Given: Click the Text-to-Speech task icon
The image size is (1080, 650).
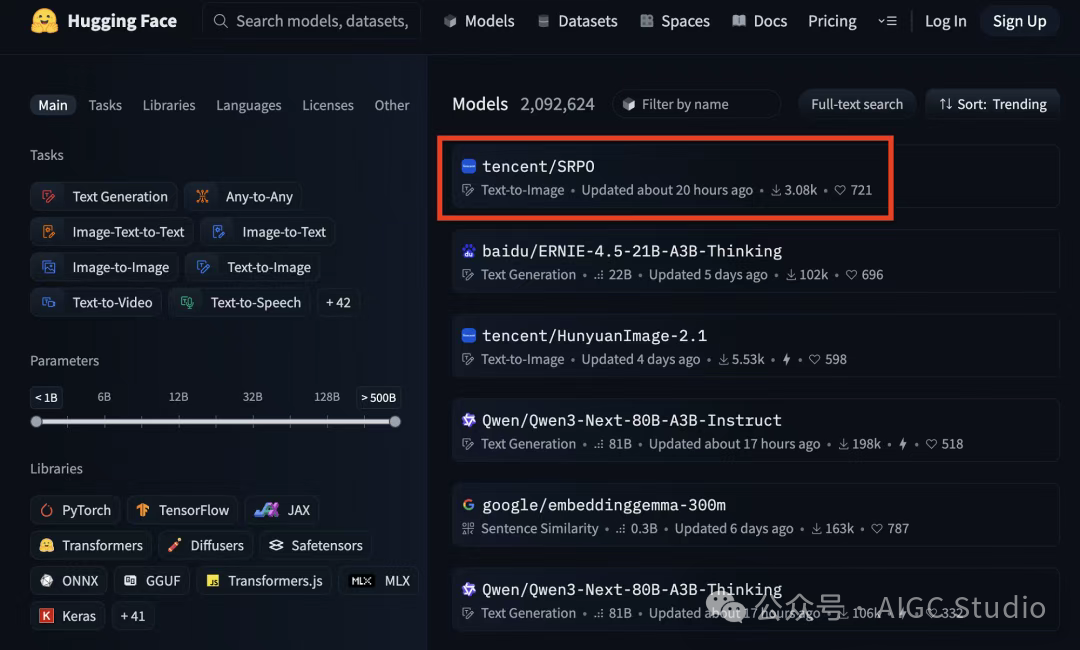Looking at the screenshot, I should 187,302.
